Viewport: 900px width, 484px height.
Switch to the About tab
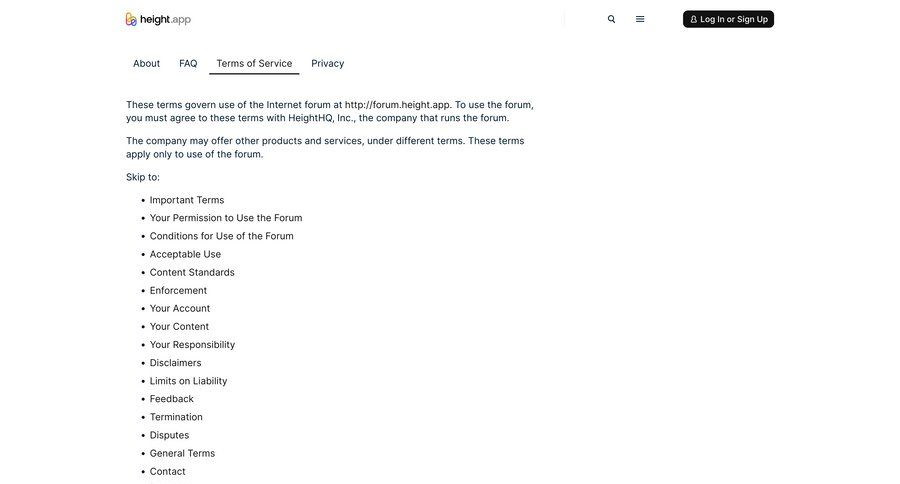point(146,63)
